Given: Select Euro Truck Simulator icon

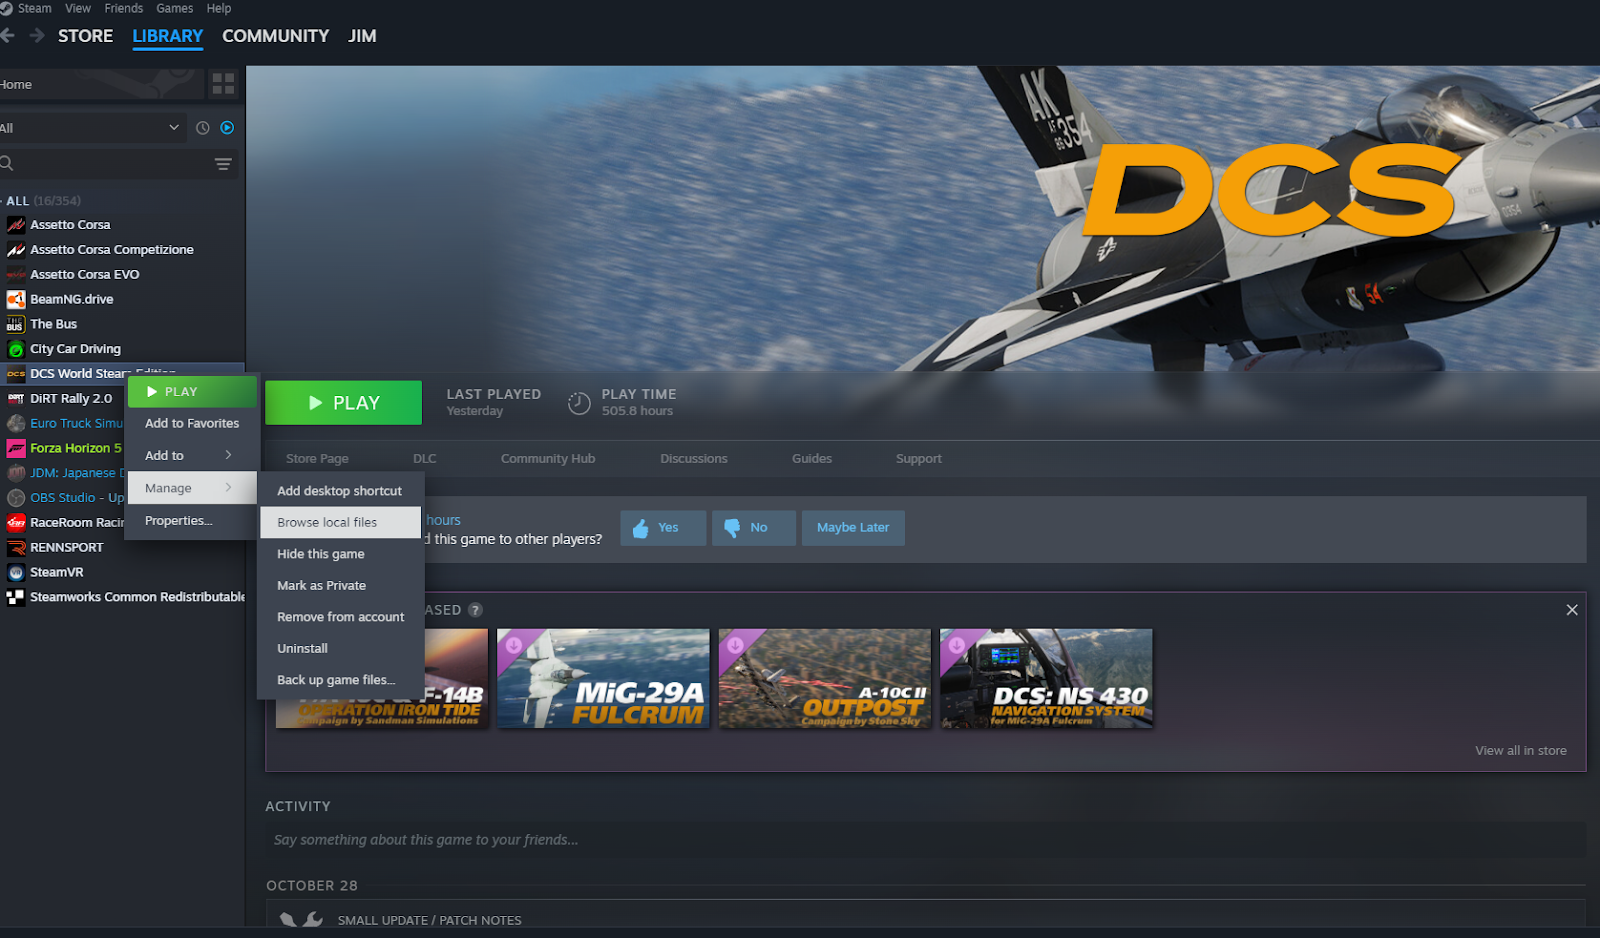Looking at the screenshot, I should point(16,423).
